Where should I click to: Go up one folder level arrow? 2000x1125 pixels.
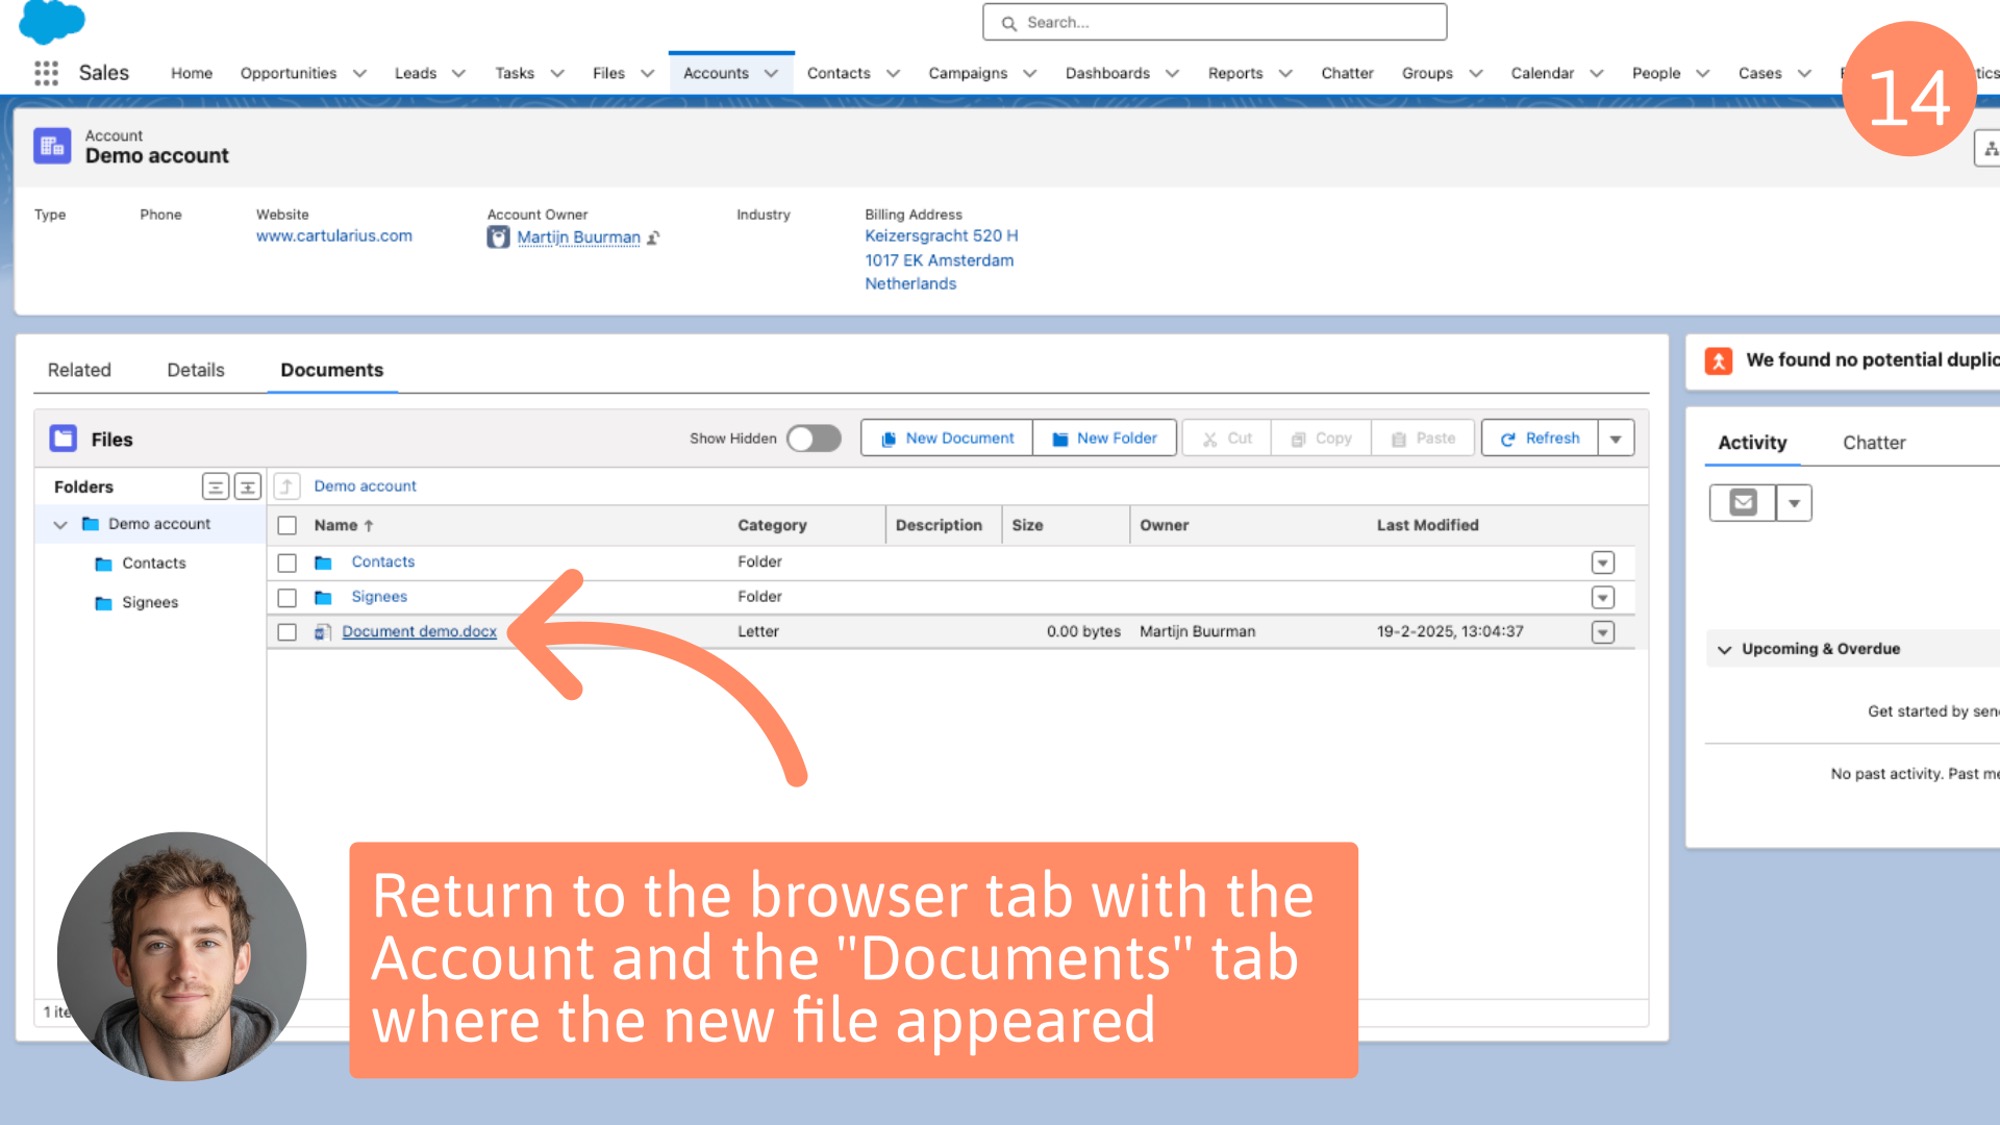[x=287, y=486]
